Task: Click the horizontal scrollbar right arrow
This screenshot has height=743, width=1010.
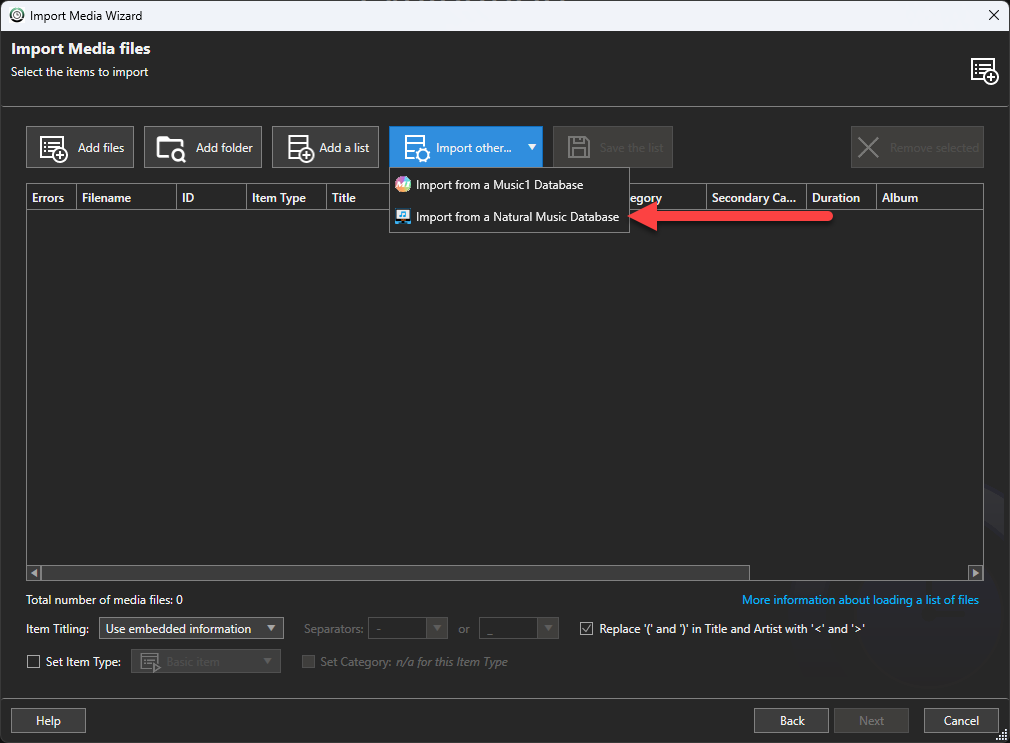Action: (x=975, y=572)
